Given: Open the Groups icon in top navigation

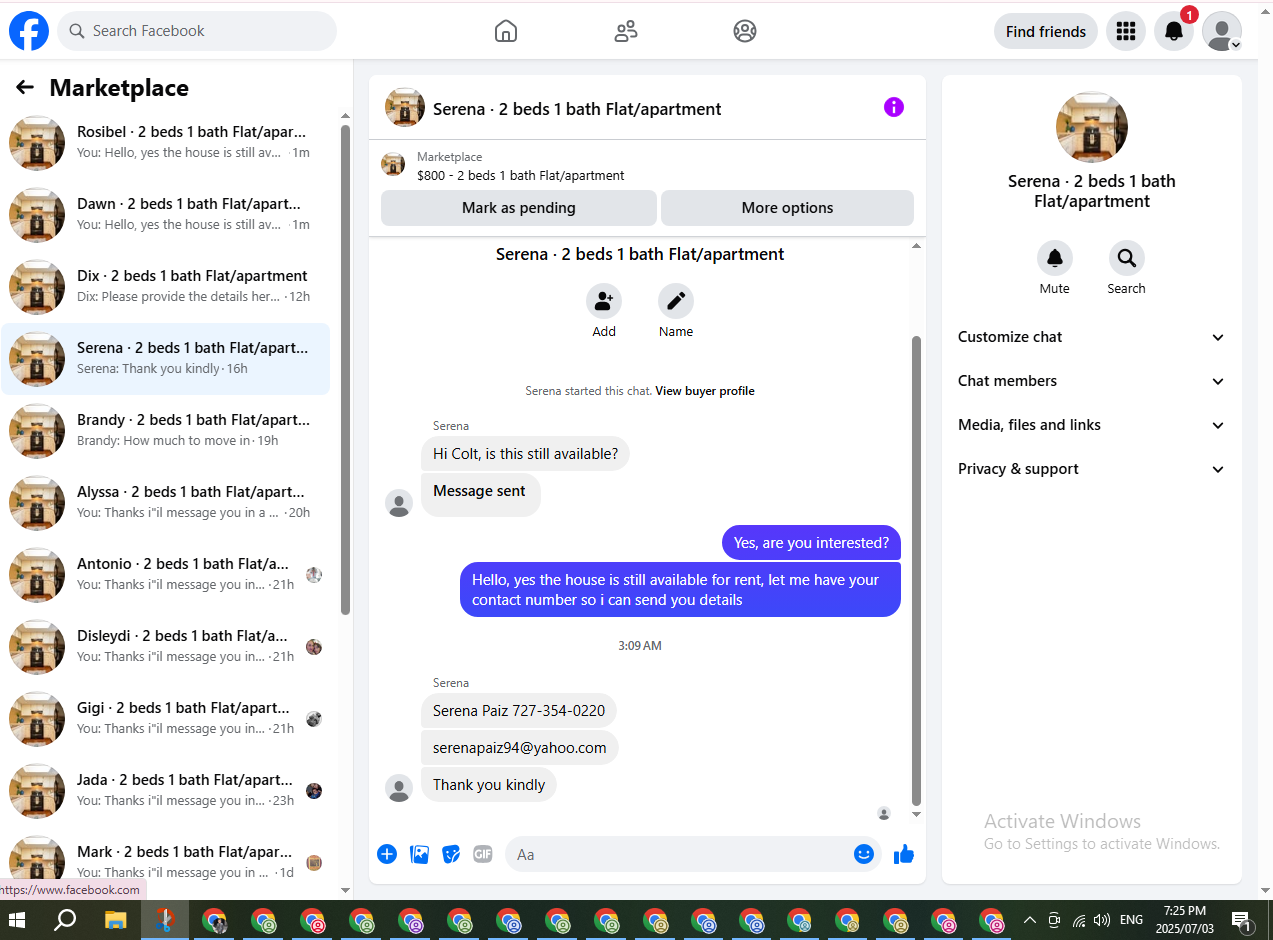Looking at the screenshot, I should click(x=745, y=31).
